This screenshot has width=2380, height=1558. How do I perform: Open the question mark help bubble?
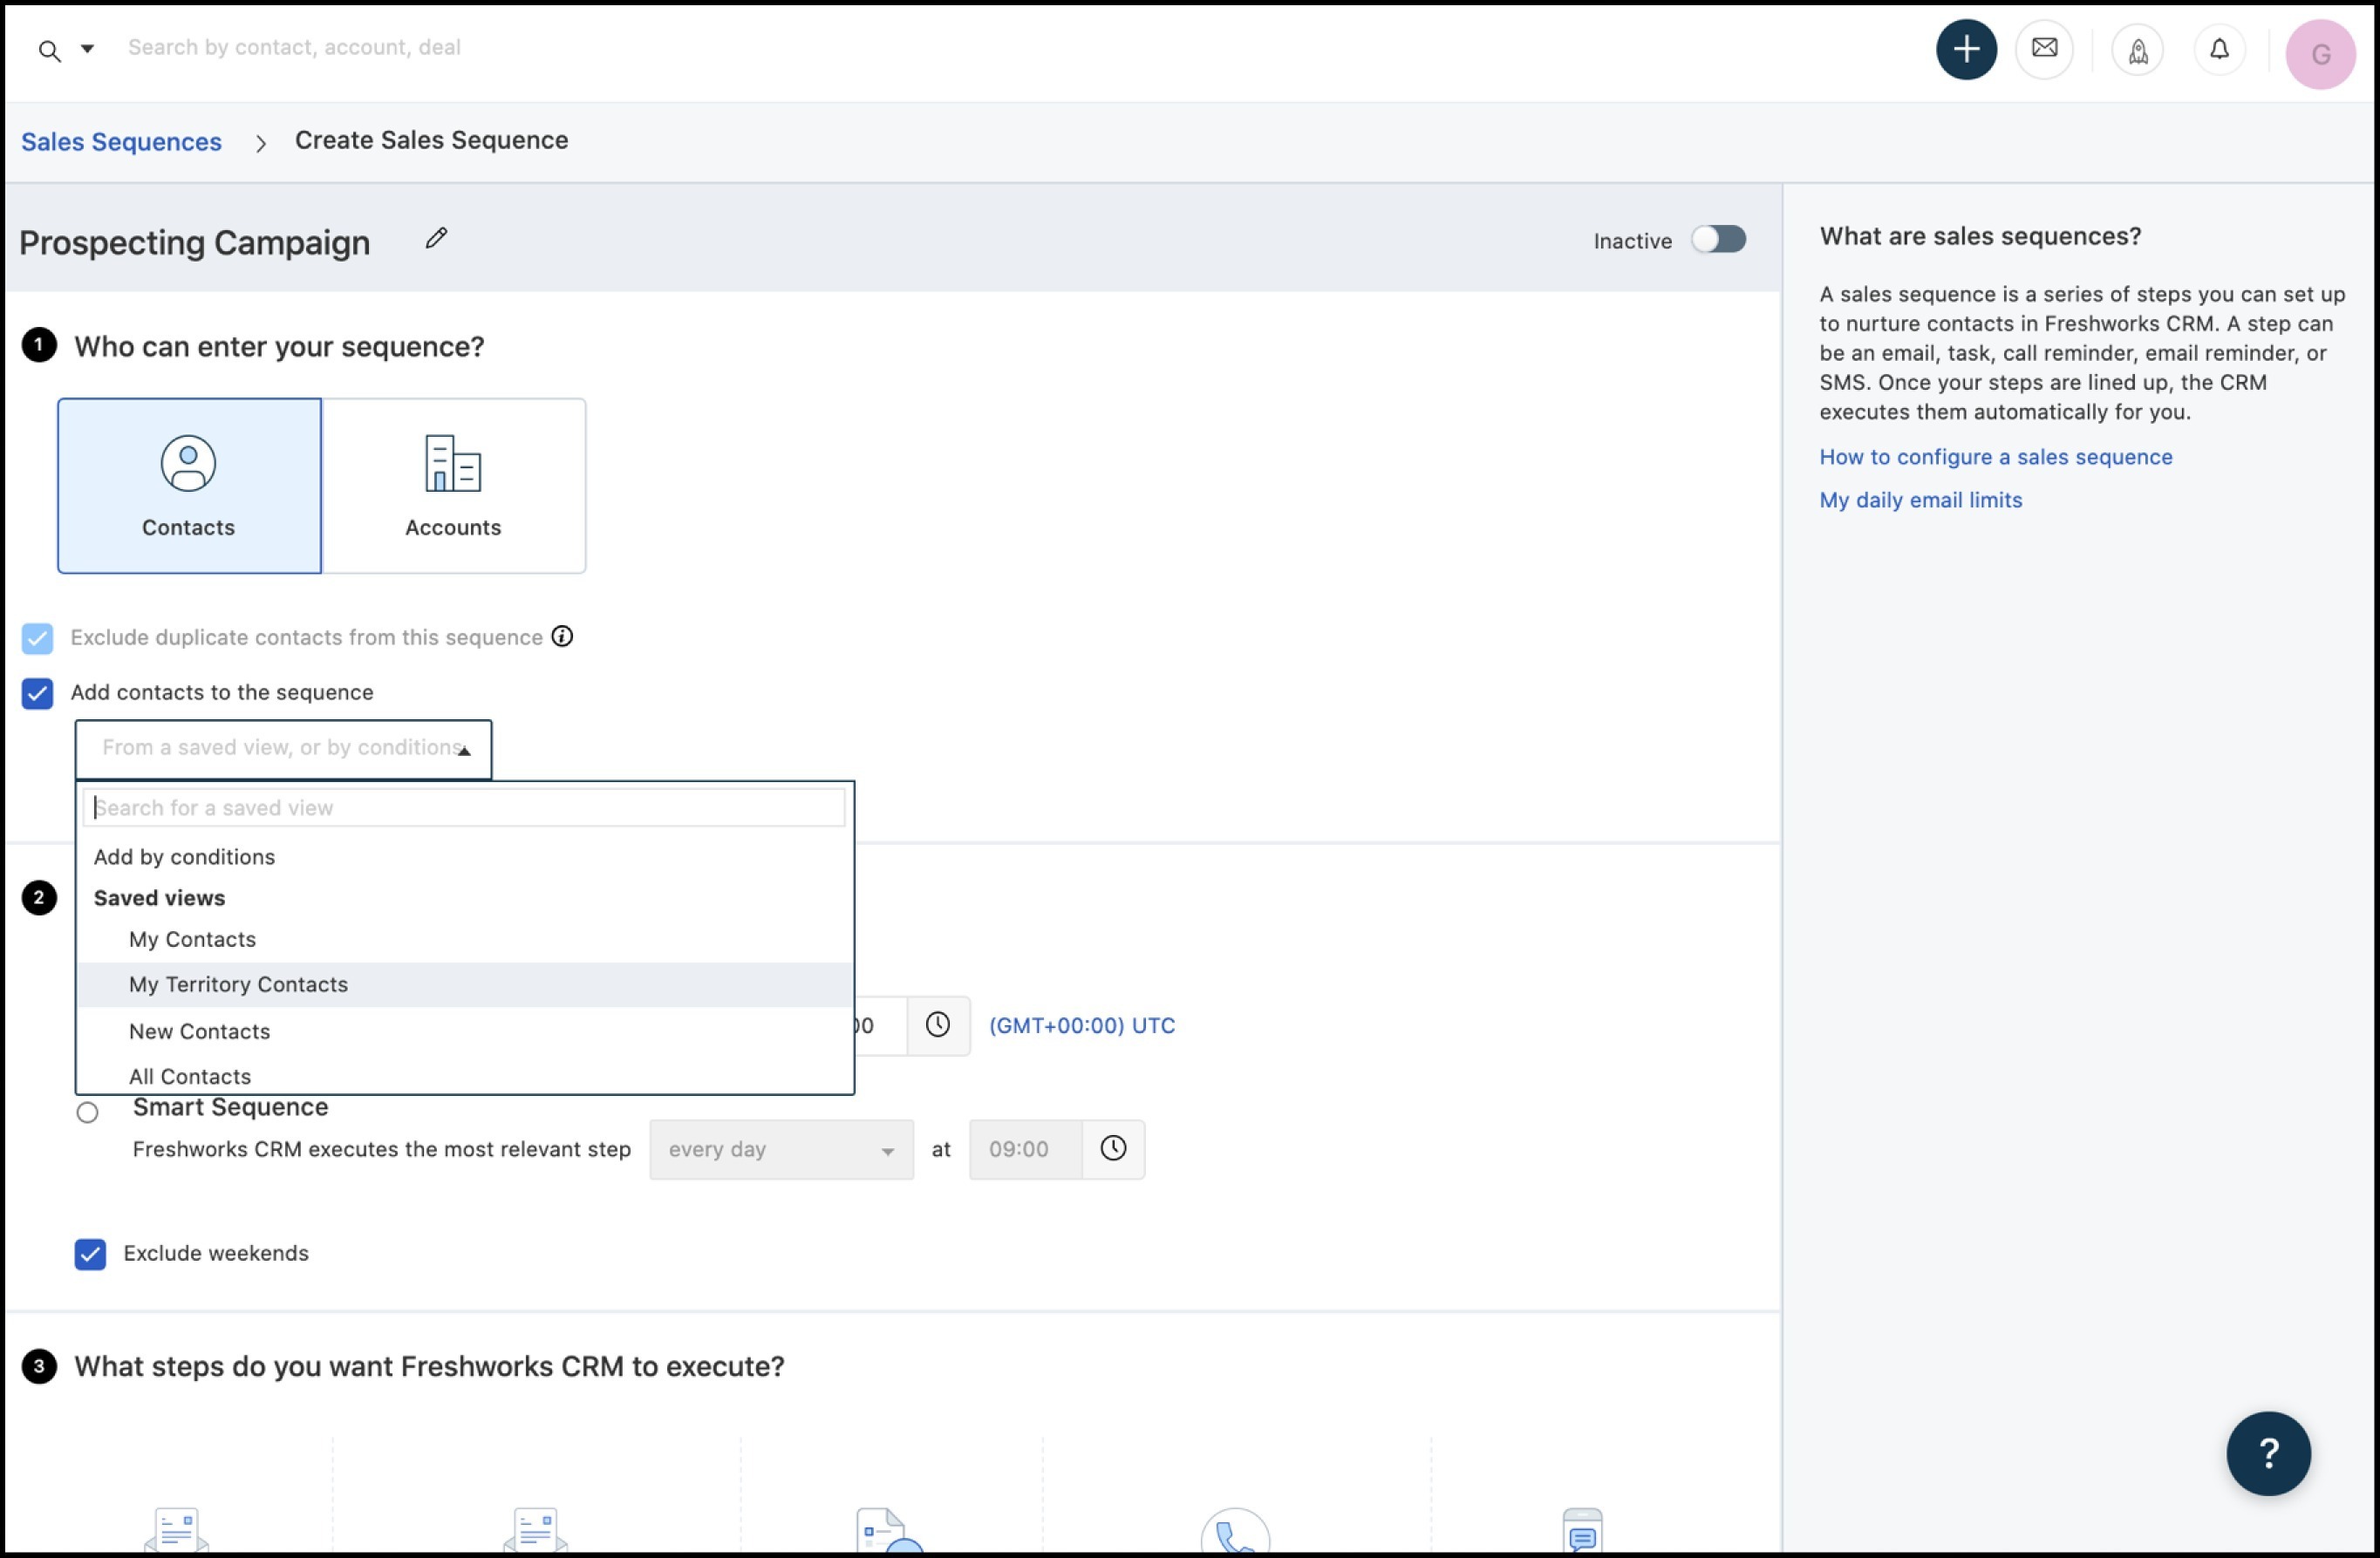(2267, 1452)
